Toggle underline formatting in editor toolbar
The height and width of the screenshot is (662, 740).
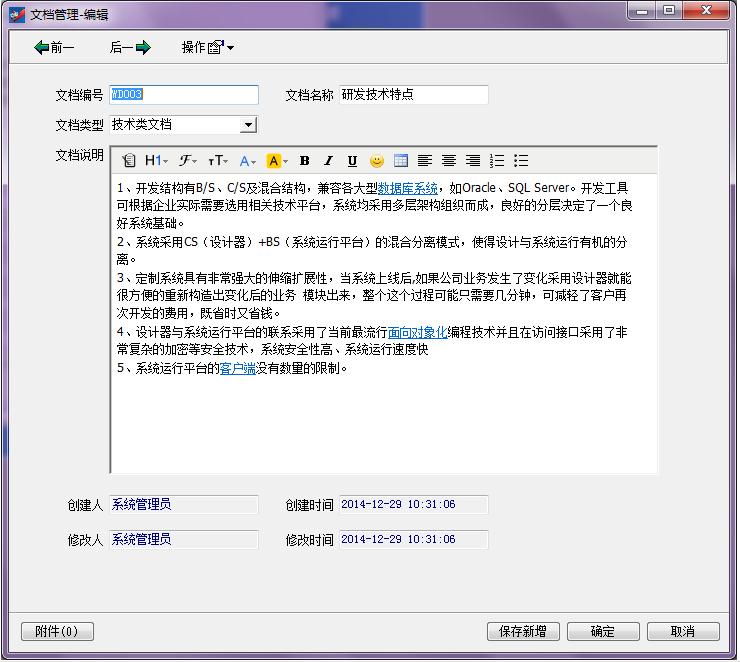(x=352, y=160)
